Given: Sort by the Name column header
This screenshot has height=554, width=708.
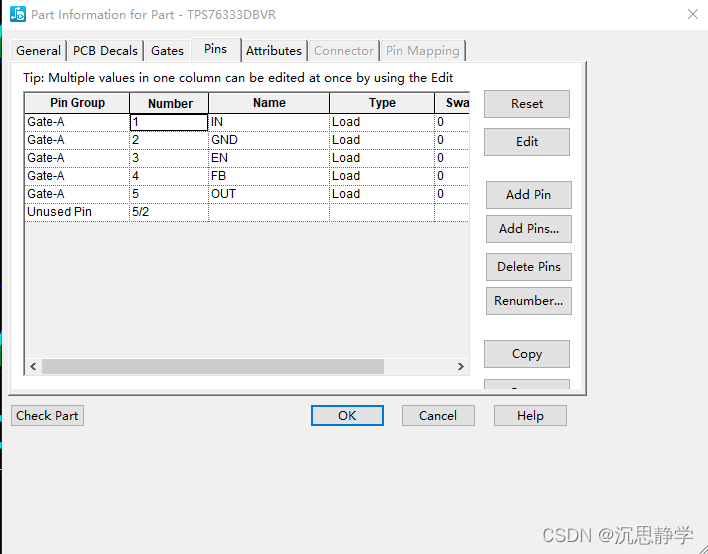Looking at the screenshot, I should [269, 103].
